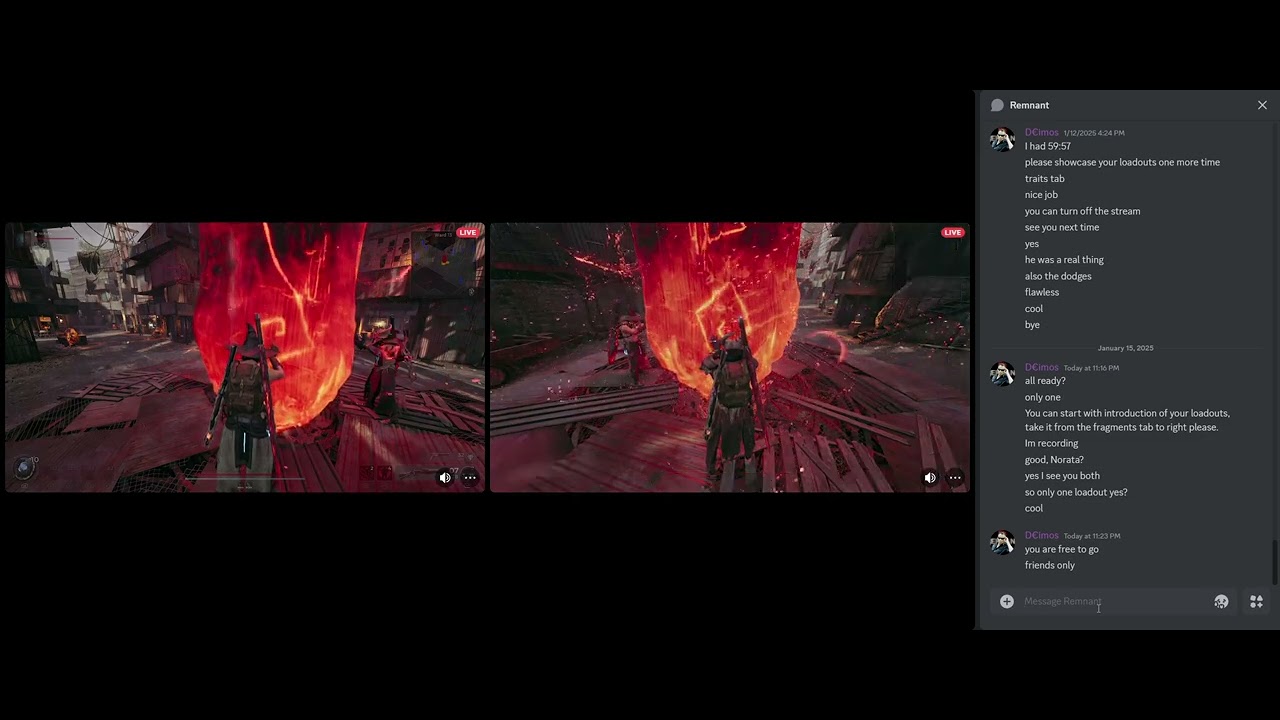Click the message "good, Norata?"
This screenshot has height=720, width=1280.
tap(1054, 460)
